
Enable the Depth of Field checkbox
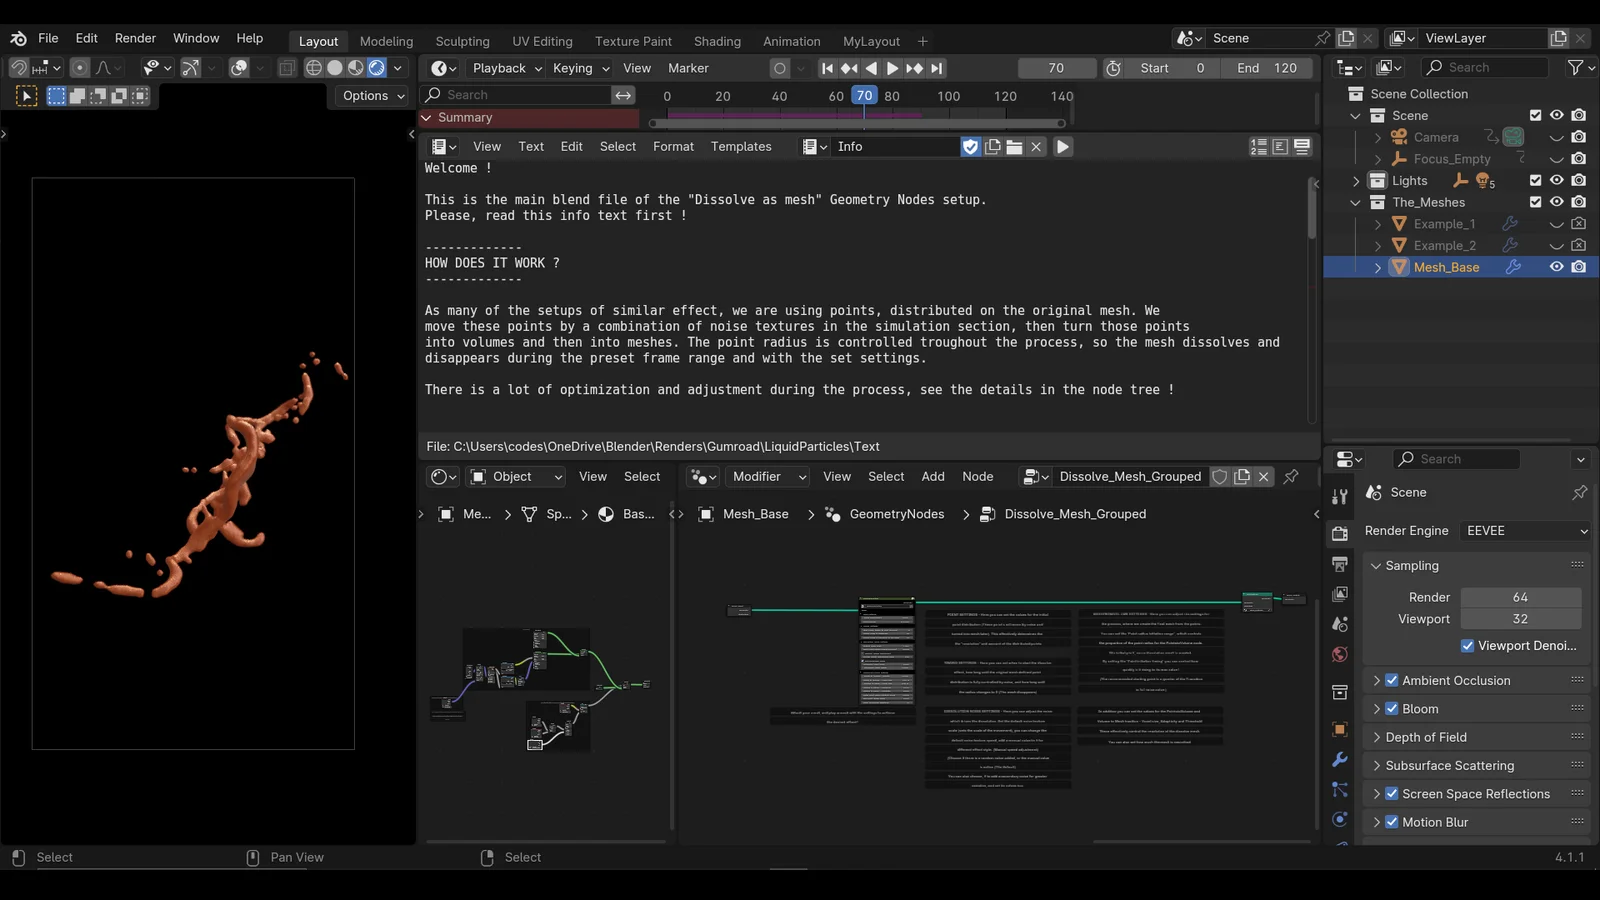pos(1391,737)
